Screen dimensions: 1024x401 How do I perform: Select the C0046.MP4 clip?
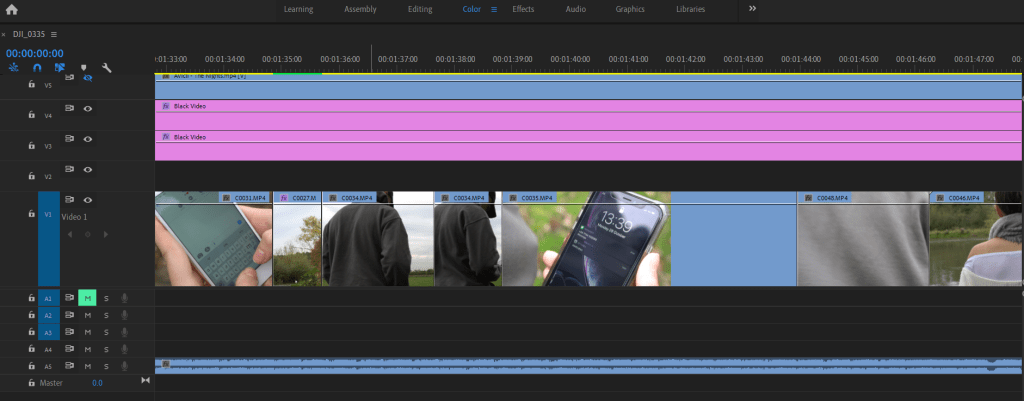point(976,239)
